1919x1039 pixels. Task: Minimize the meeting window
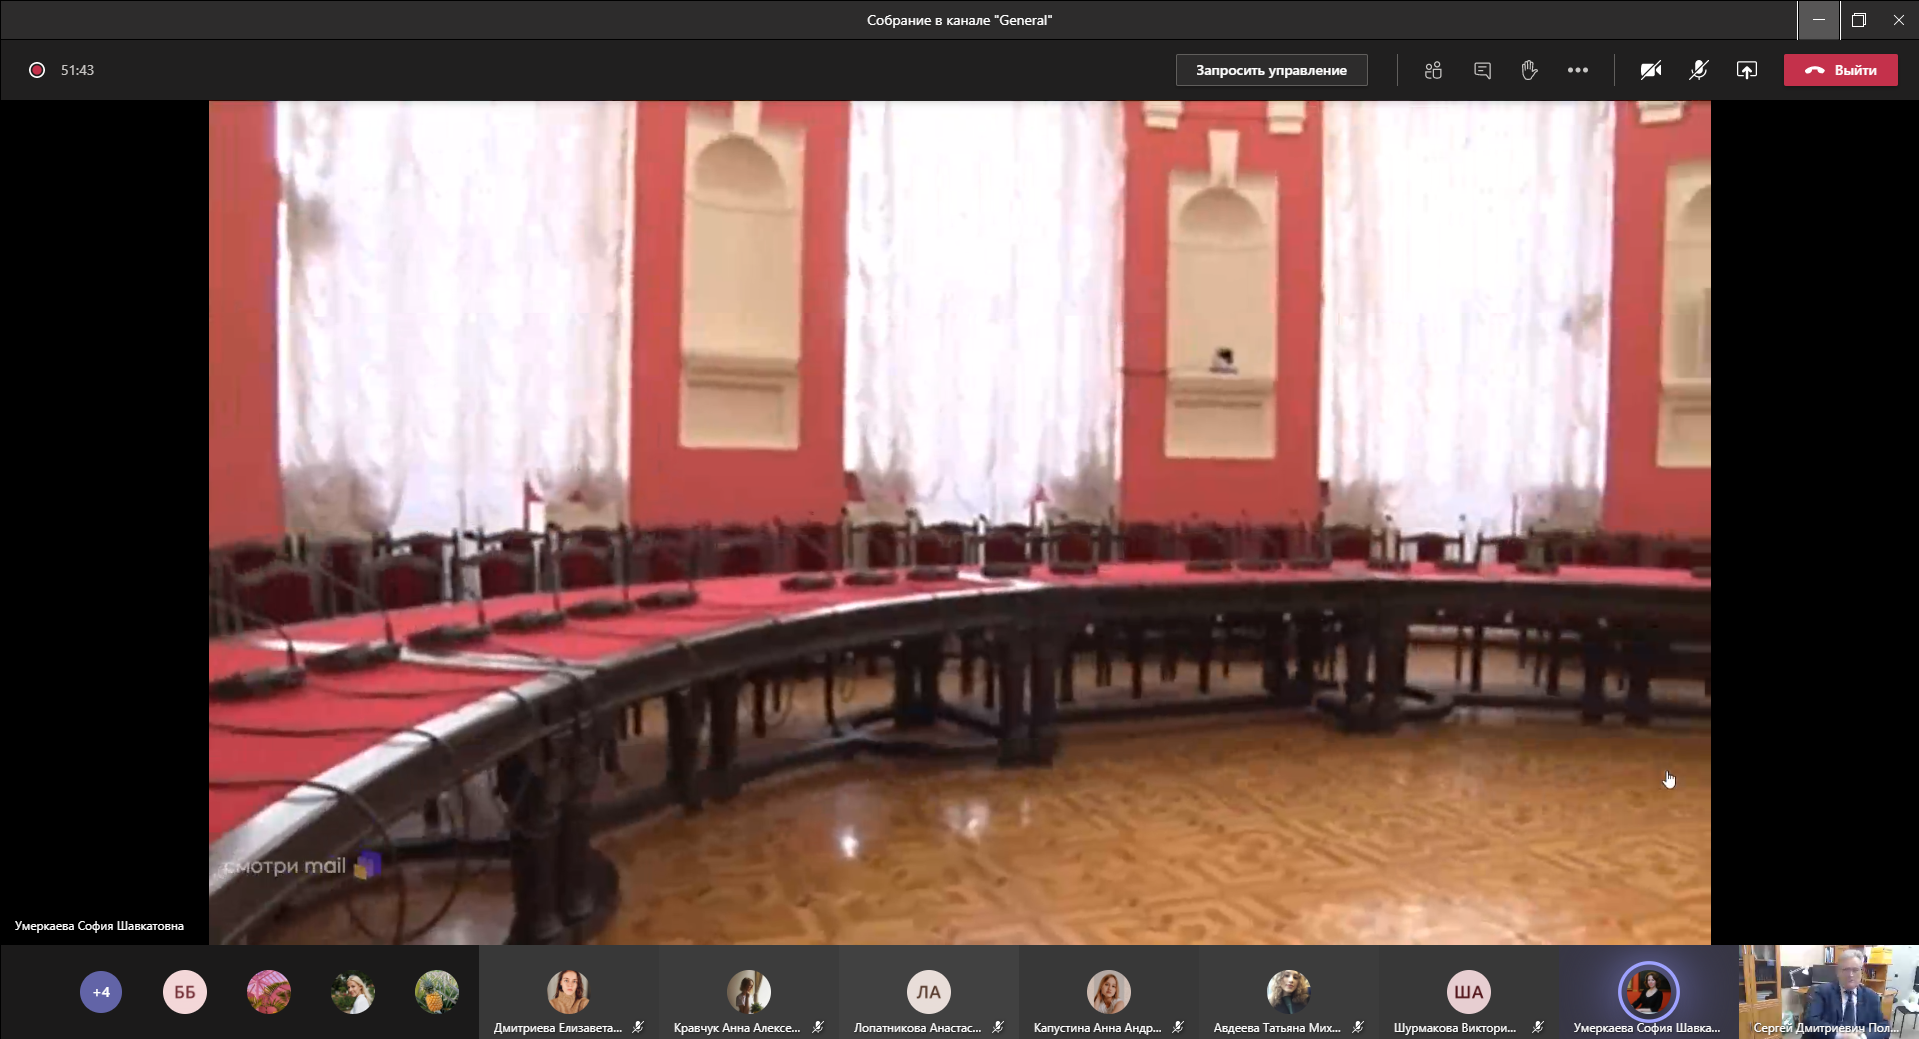[1818, 20]
